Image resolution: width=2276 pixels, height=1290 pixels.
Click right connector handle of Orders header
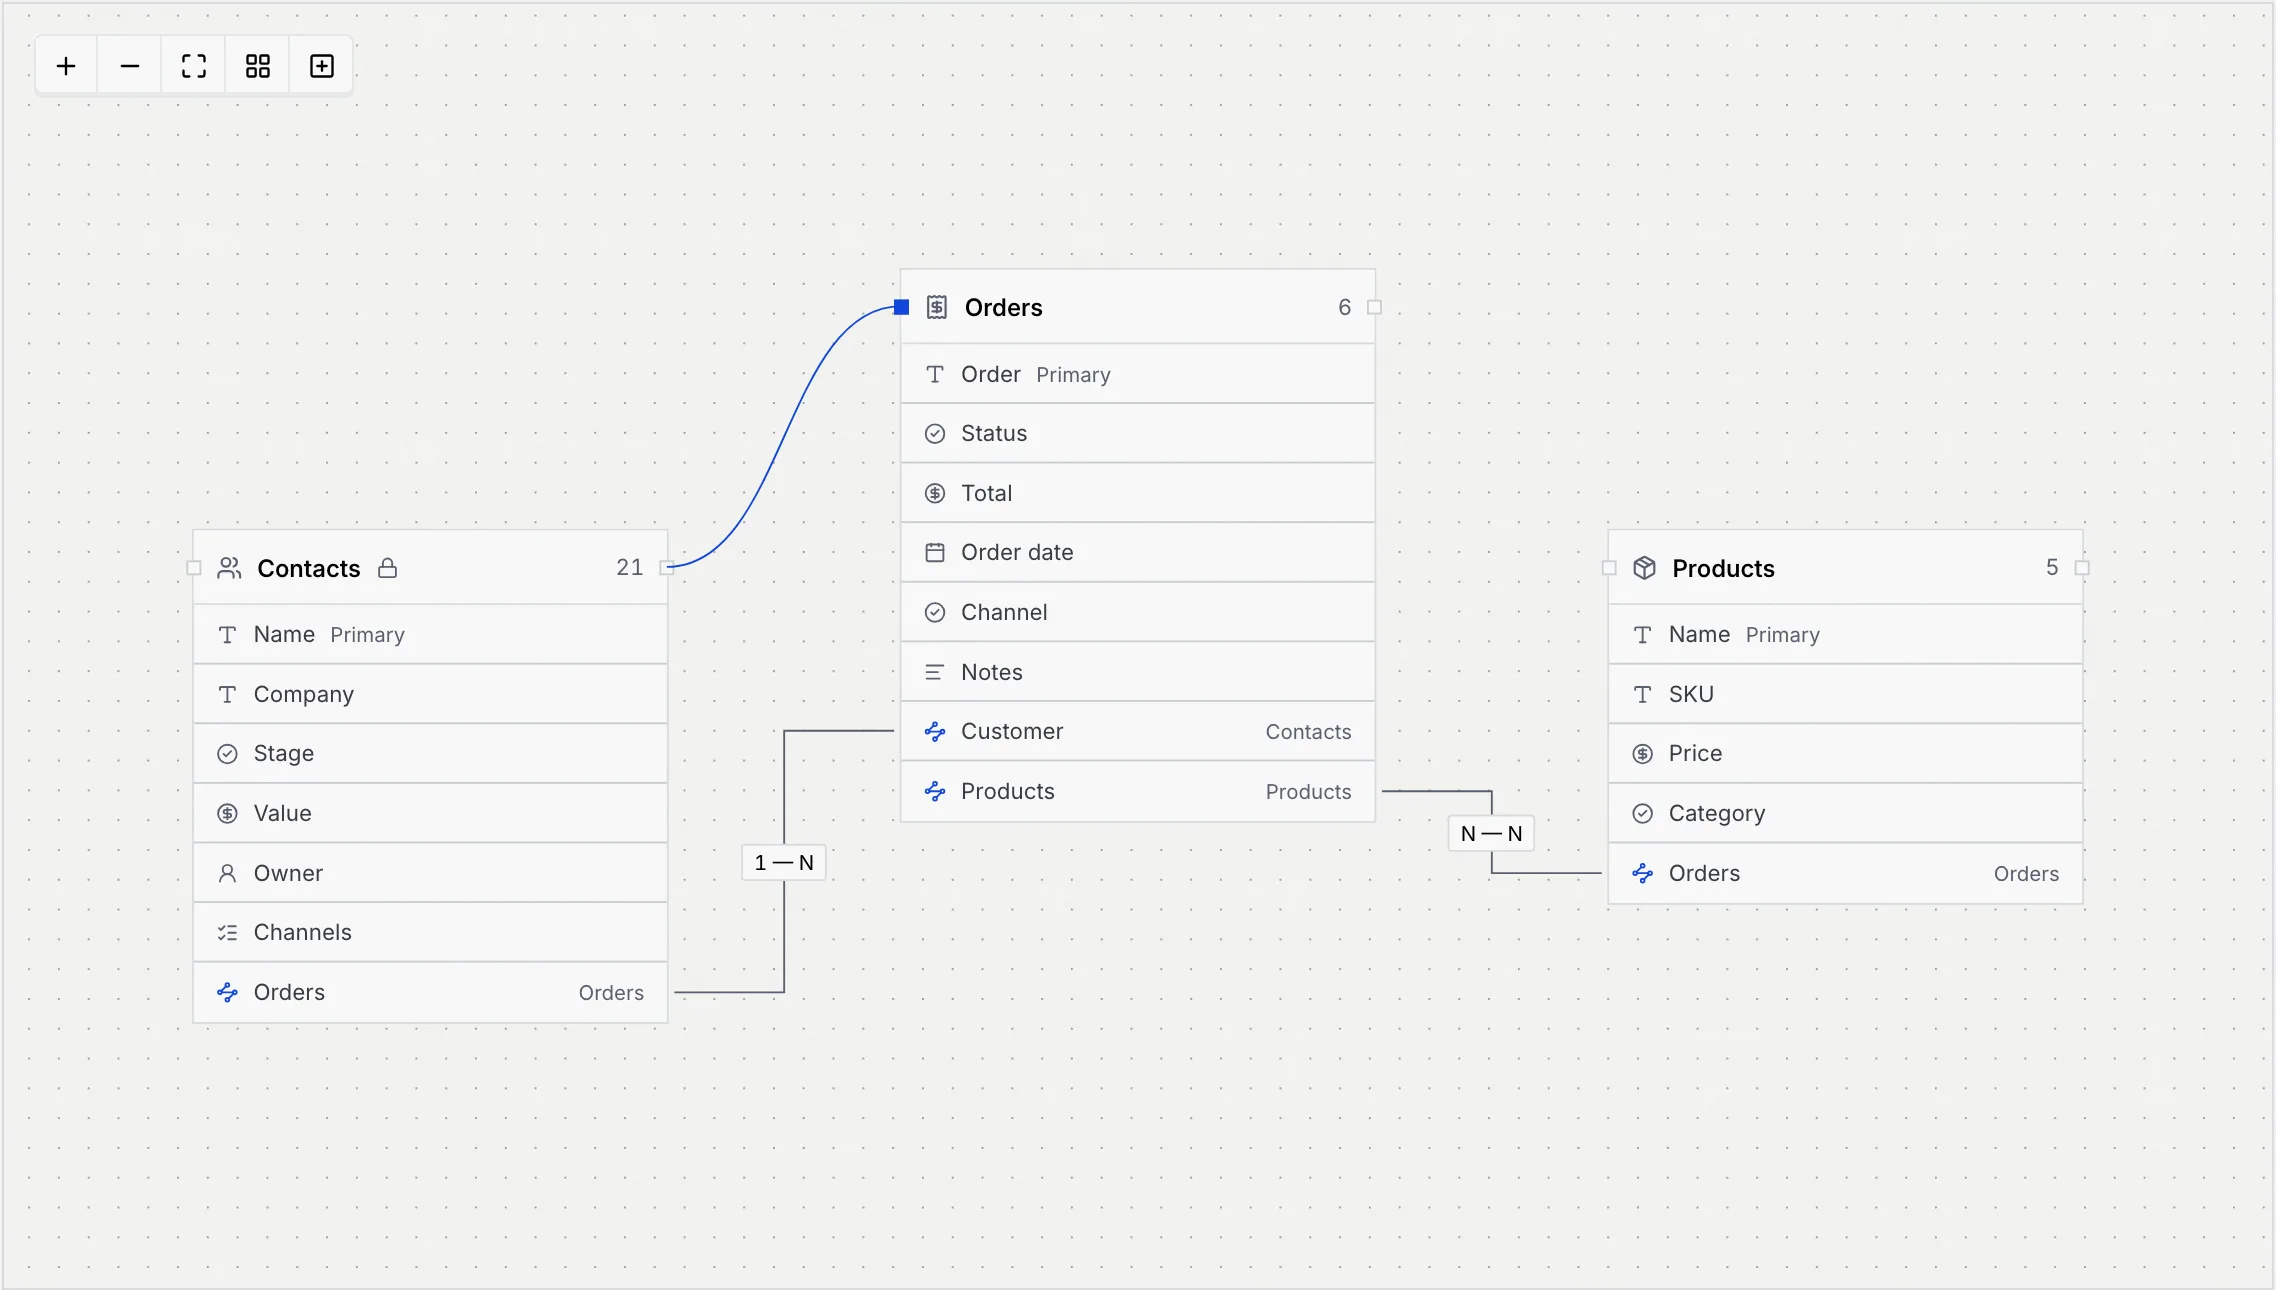pyautogui.click(x=1374, y=307)
